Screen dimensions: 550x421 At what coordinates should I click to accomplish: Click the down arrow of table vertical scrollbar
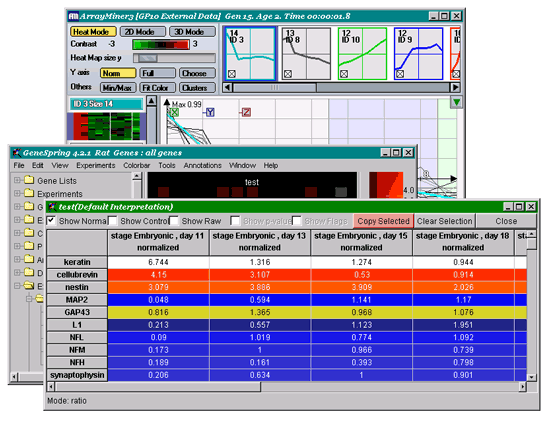(x=531, y=377)
